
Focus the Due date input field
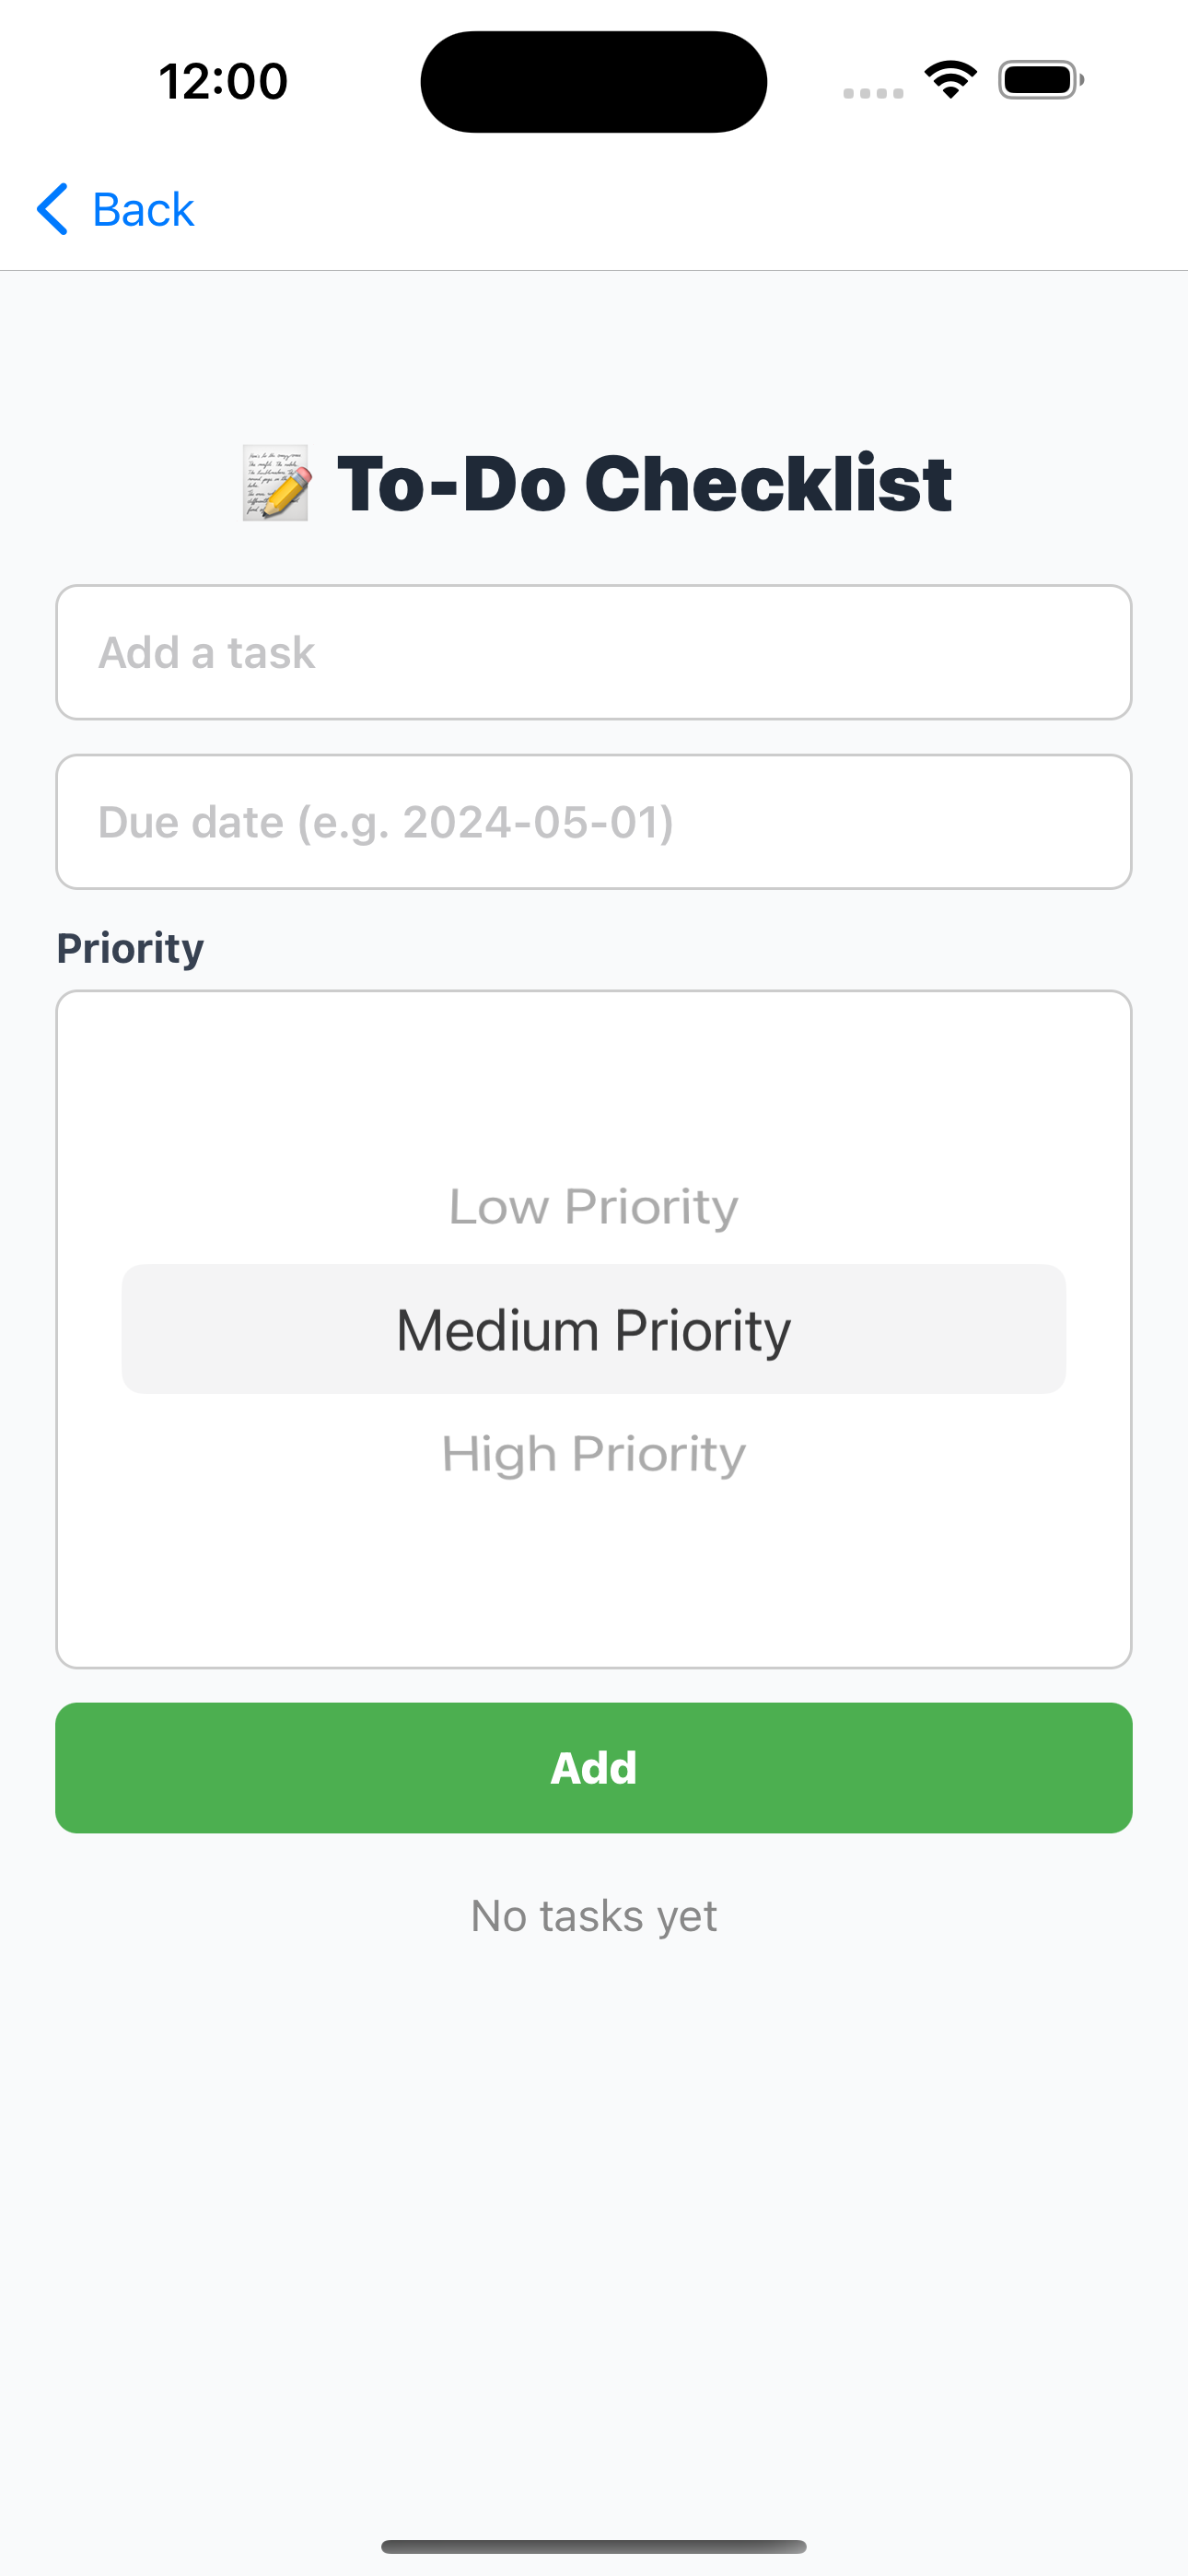[594, 822]
